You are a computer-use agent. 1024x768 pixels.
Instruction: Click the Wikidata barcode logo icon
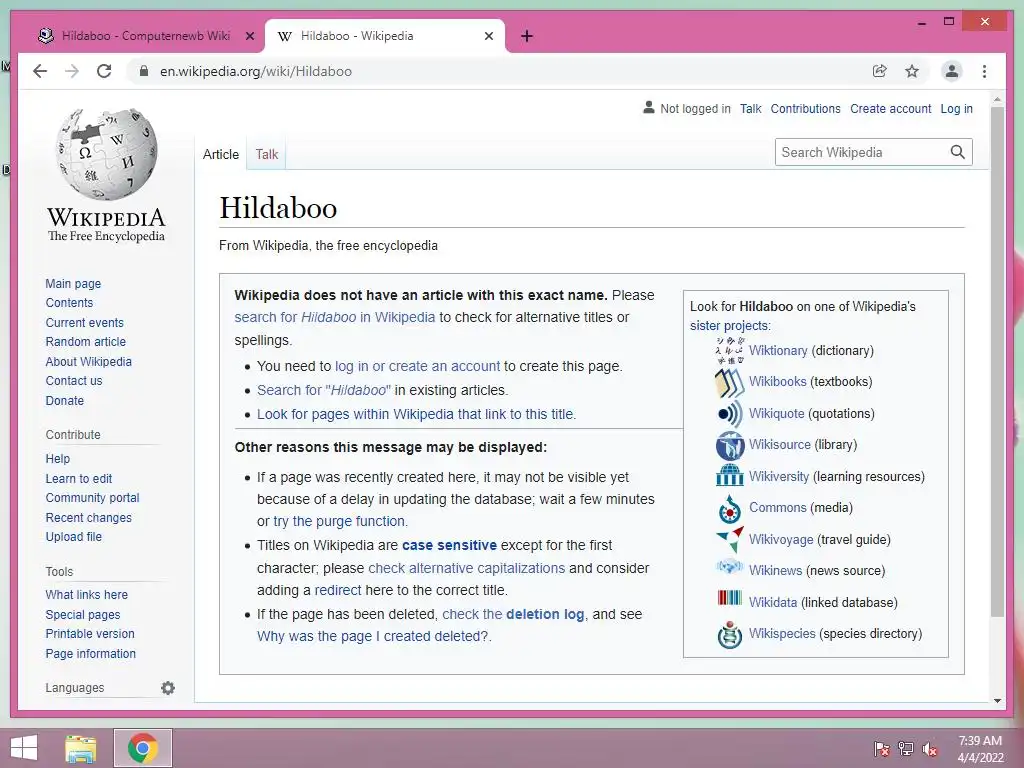(x=729, y=598)
